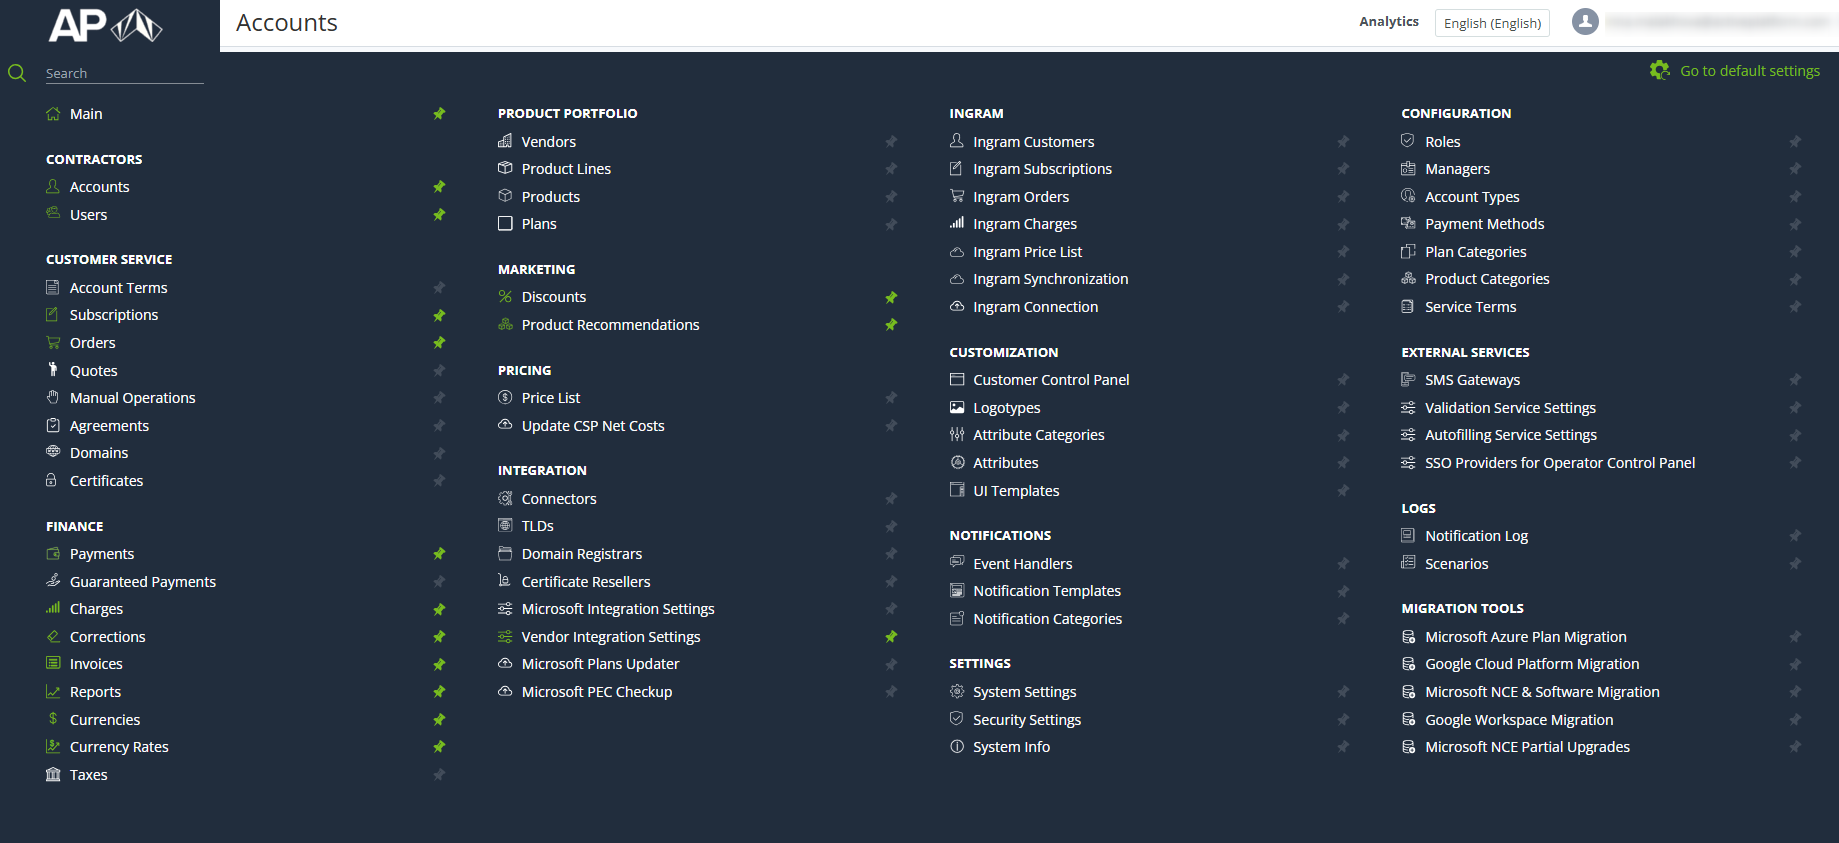Click the user avatar icon
This screenshot has height=843, width=1839.
click(x=1585, y=21)
